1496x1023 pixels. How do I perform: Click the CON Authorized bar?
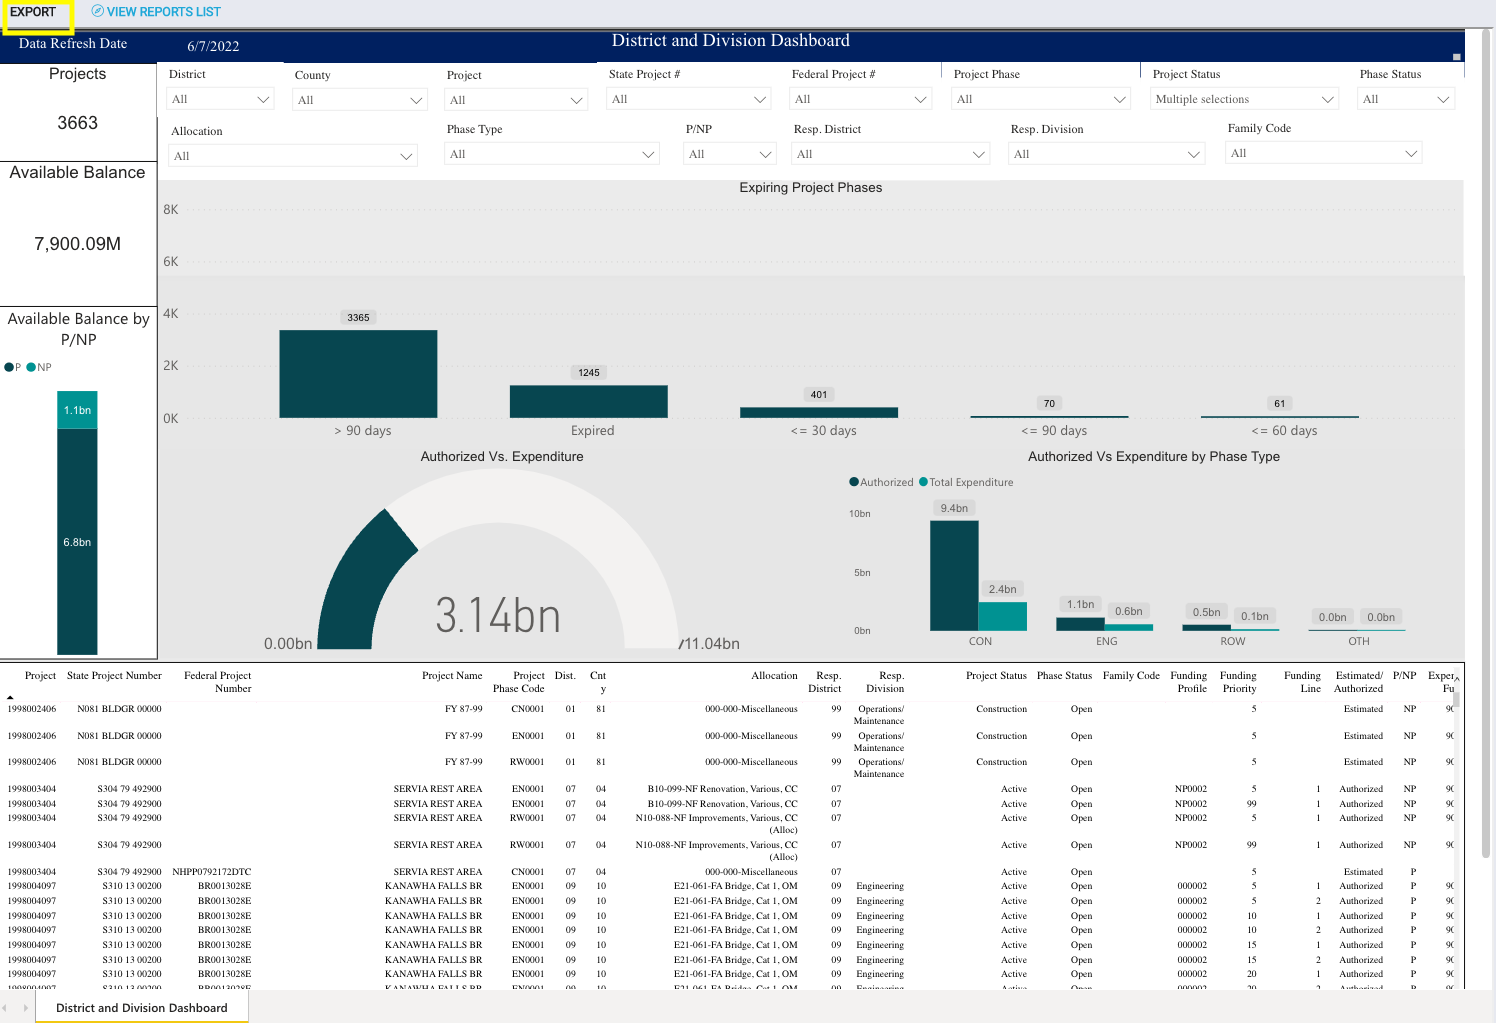point(954,576)
